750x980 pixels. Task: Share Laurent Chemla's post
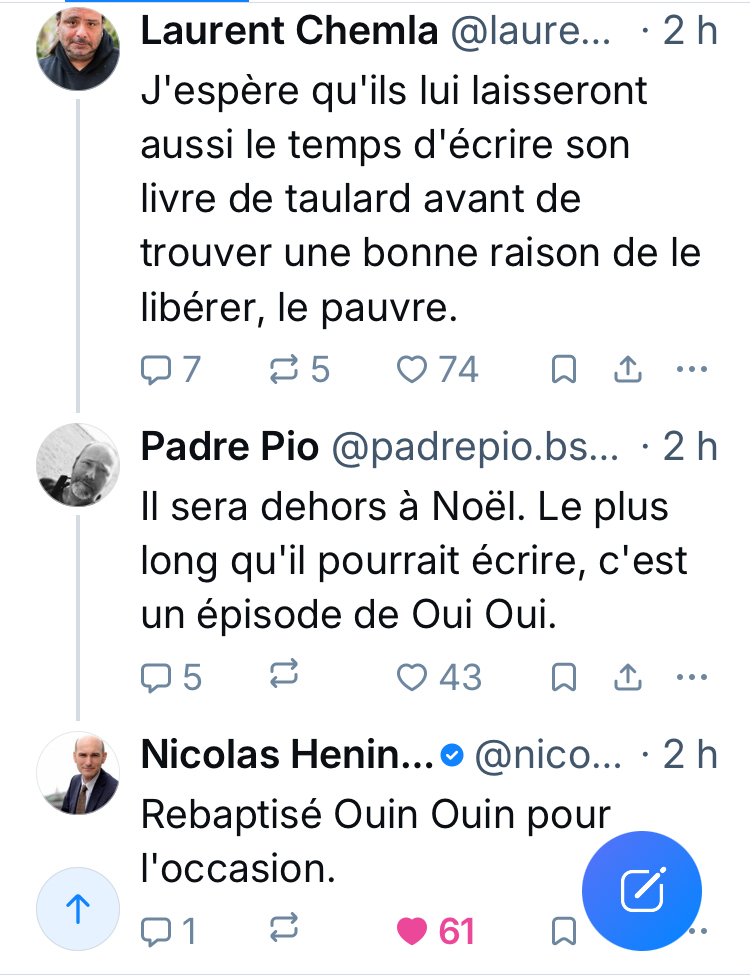point(626,371)
